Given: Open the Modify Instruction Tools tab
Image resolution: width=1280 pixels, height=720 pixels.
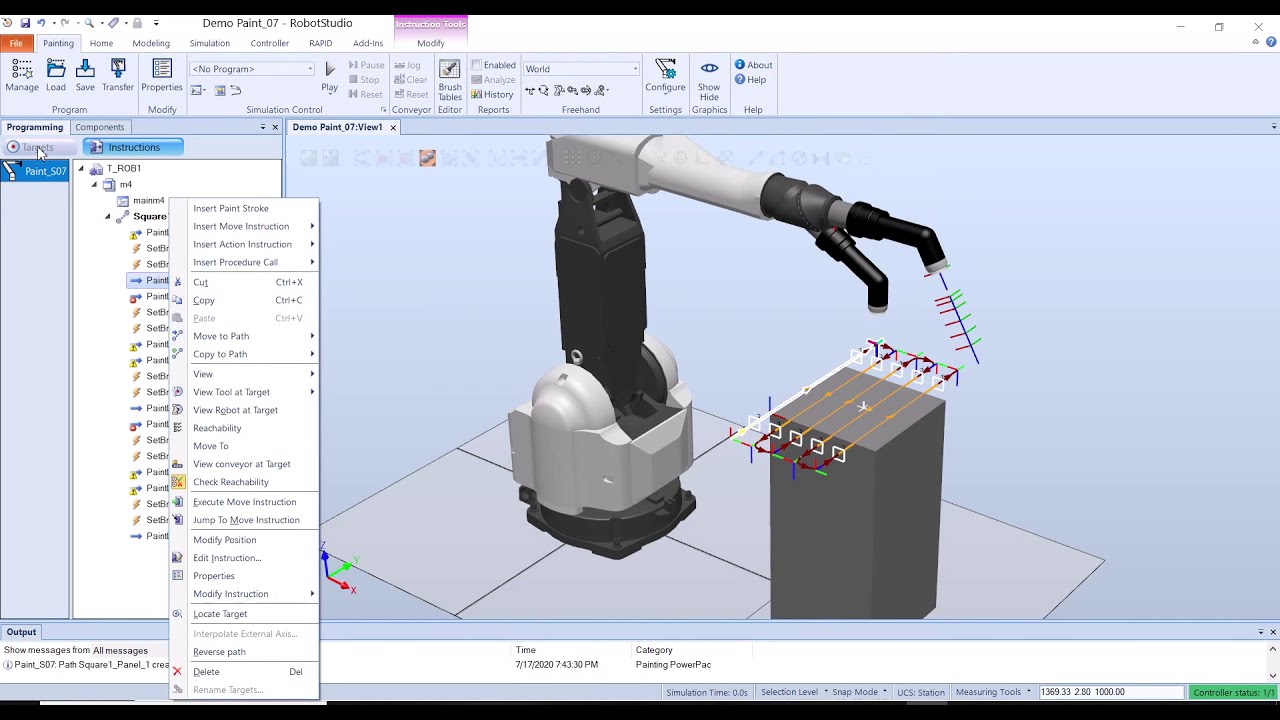Looking at the screenshot, I should click(431, 43).
